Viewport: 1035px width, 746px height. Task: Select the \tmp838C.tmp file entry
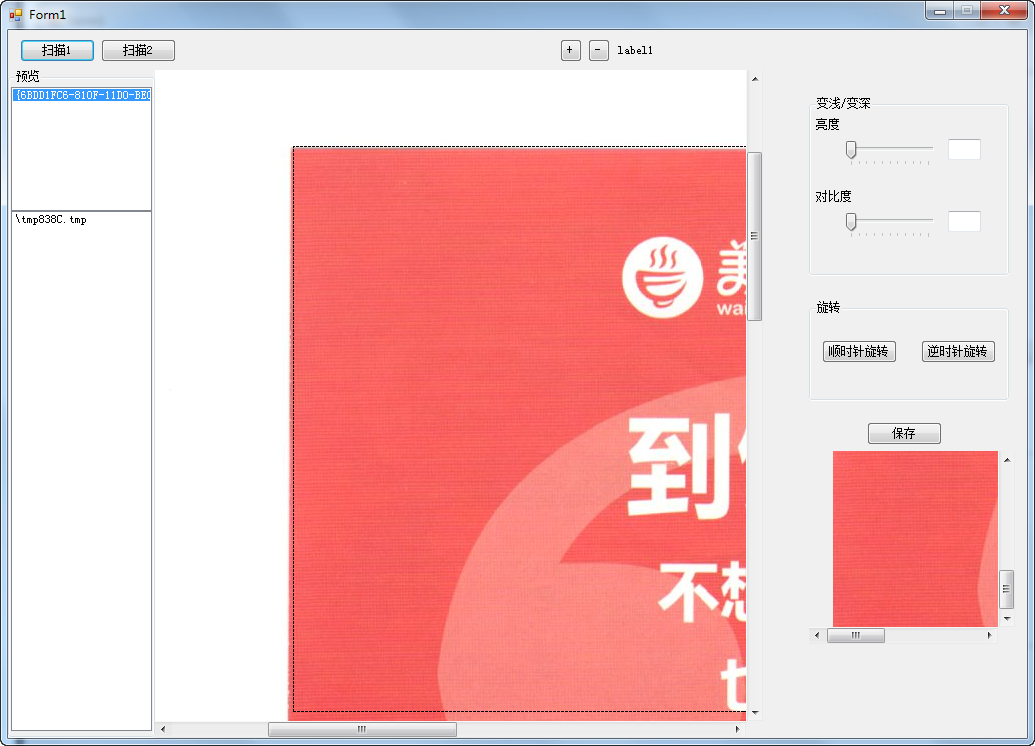pyautogui.click(x=51, y=220)
